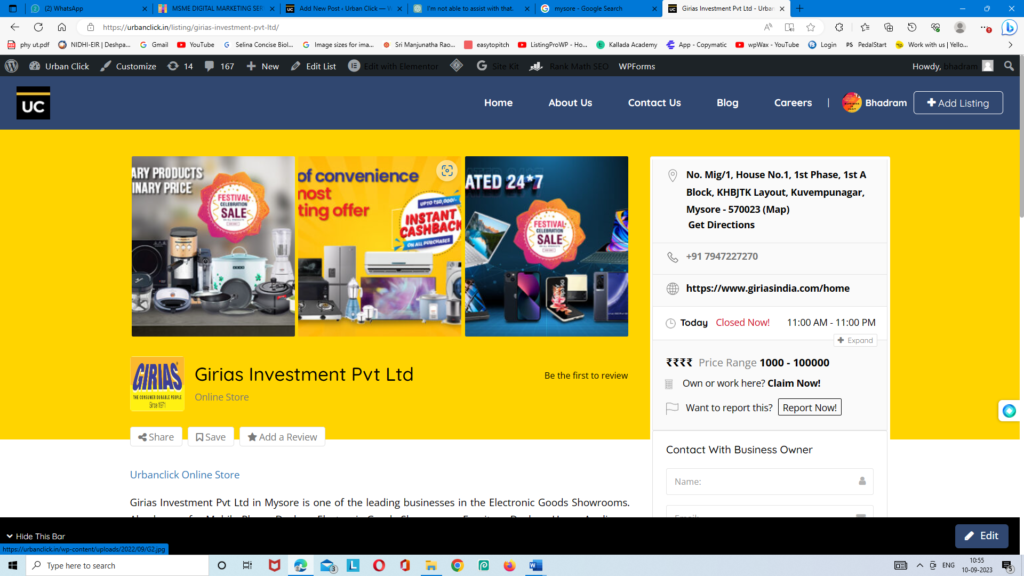1024x576 pixels.
Task: Click the floating blue circle widget icon
Action: [x=1009, y=411]
